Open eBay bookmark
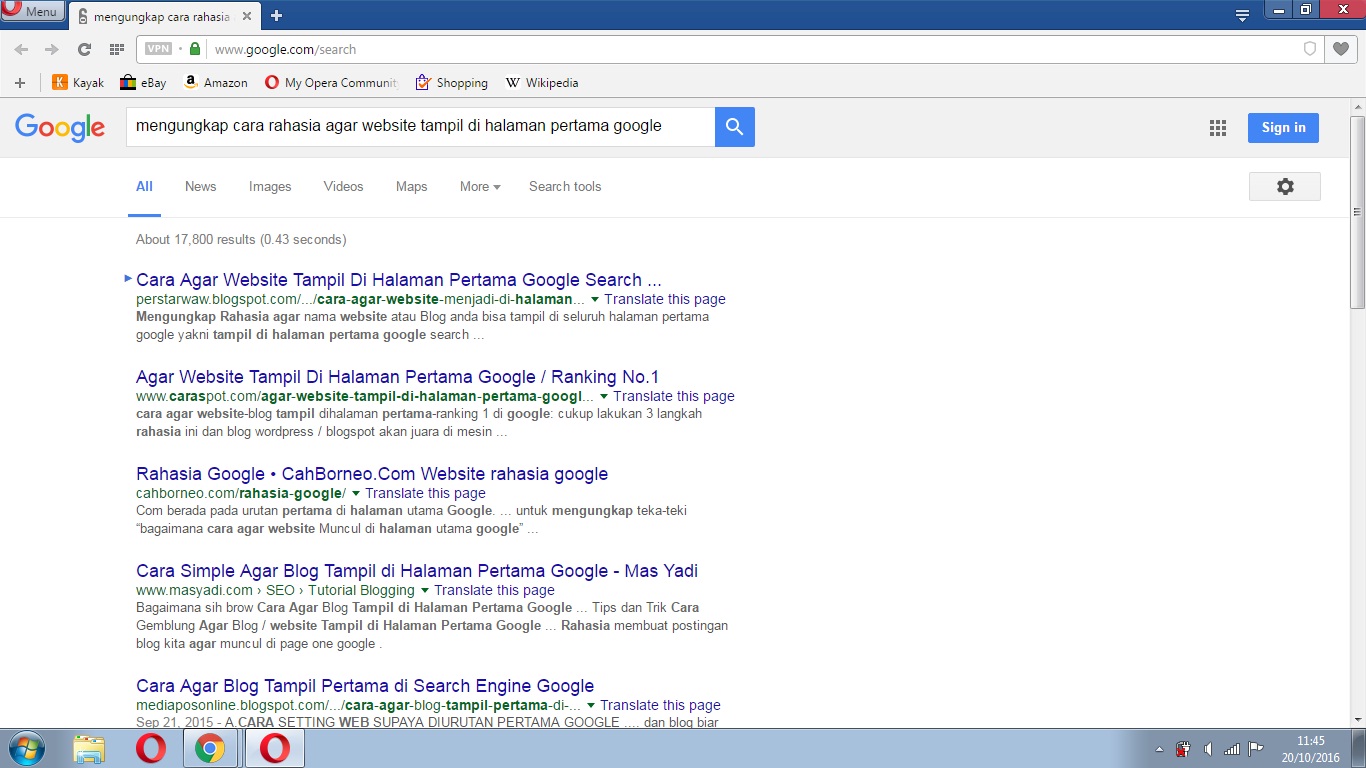This screenshot has width=1366, height=768. [x=143, y=83]
